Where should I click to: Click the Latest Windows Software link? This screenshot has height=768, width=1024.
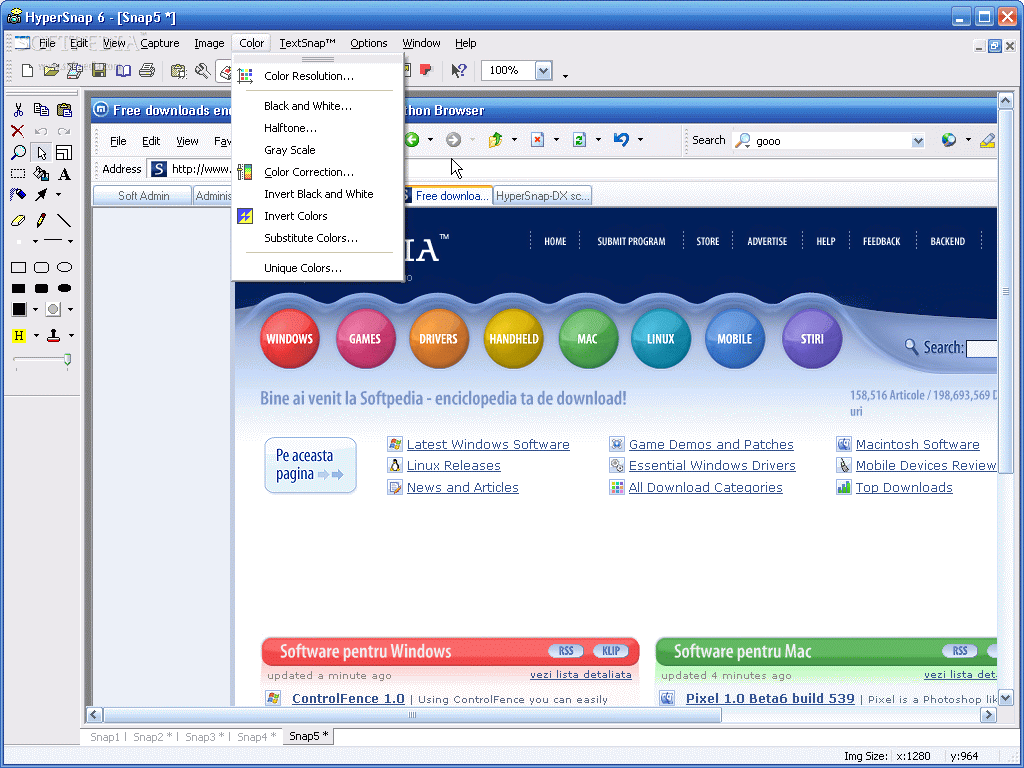tap(488, 445)
